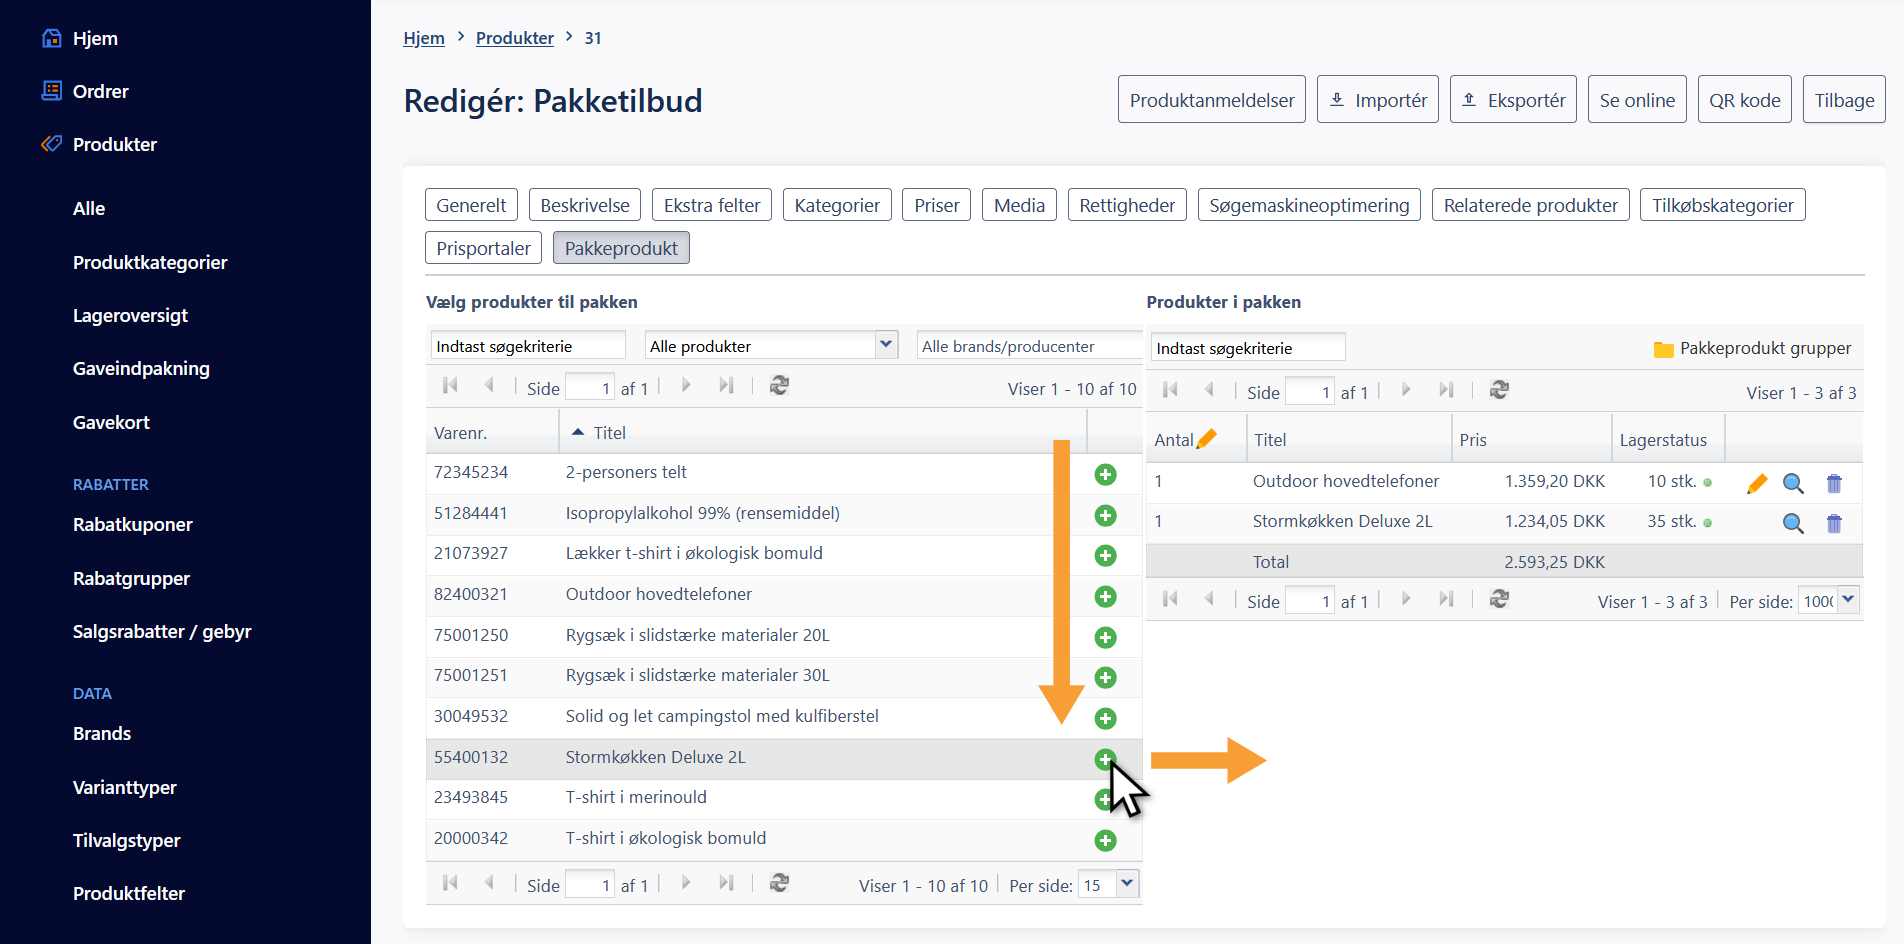Click the Eksportér button
1904x944 pixels.
[x=1513, y=100]
